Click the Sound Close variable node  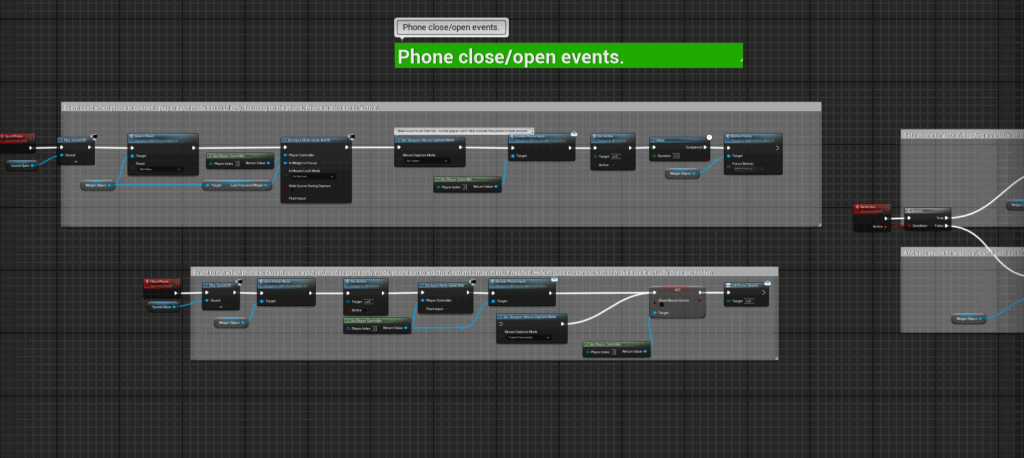(161, 307)
